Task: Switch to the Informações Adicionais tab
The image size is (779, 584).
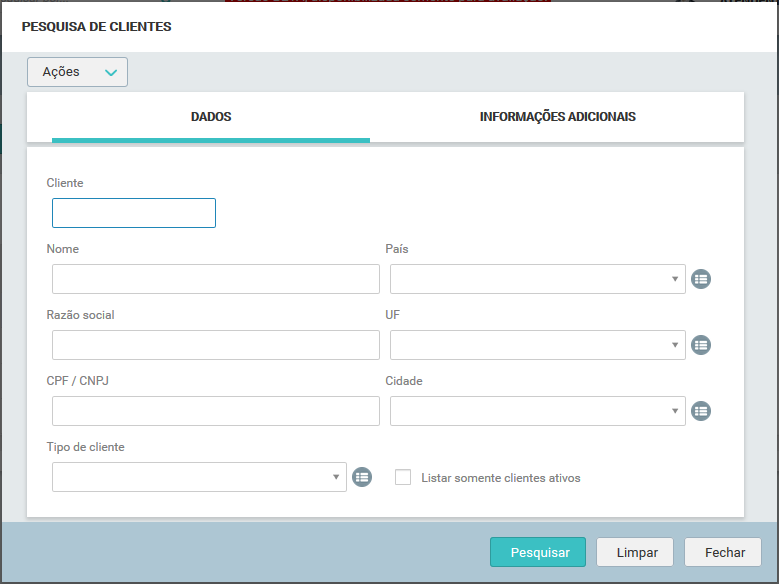Action: coord(557,117)
